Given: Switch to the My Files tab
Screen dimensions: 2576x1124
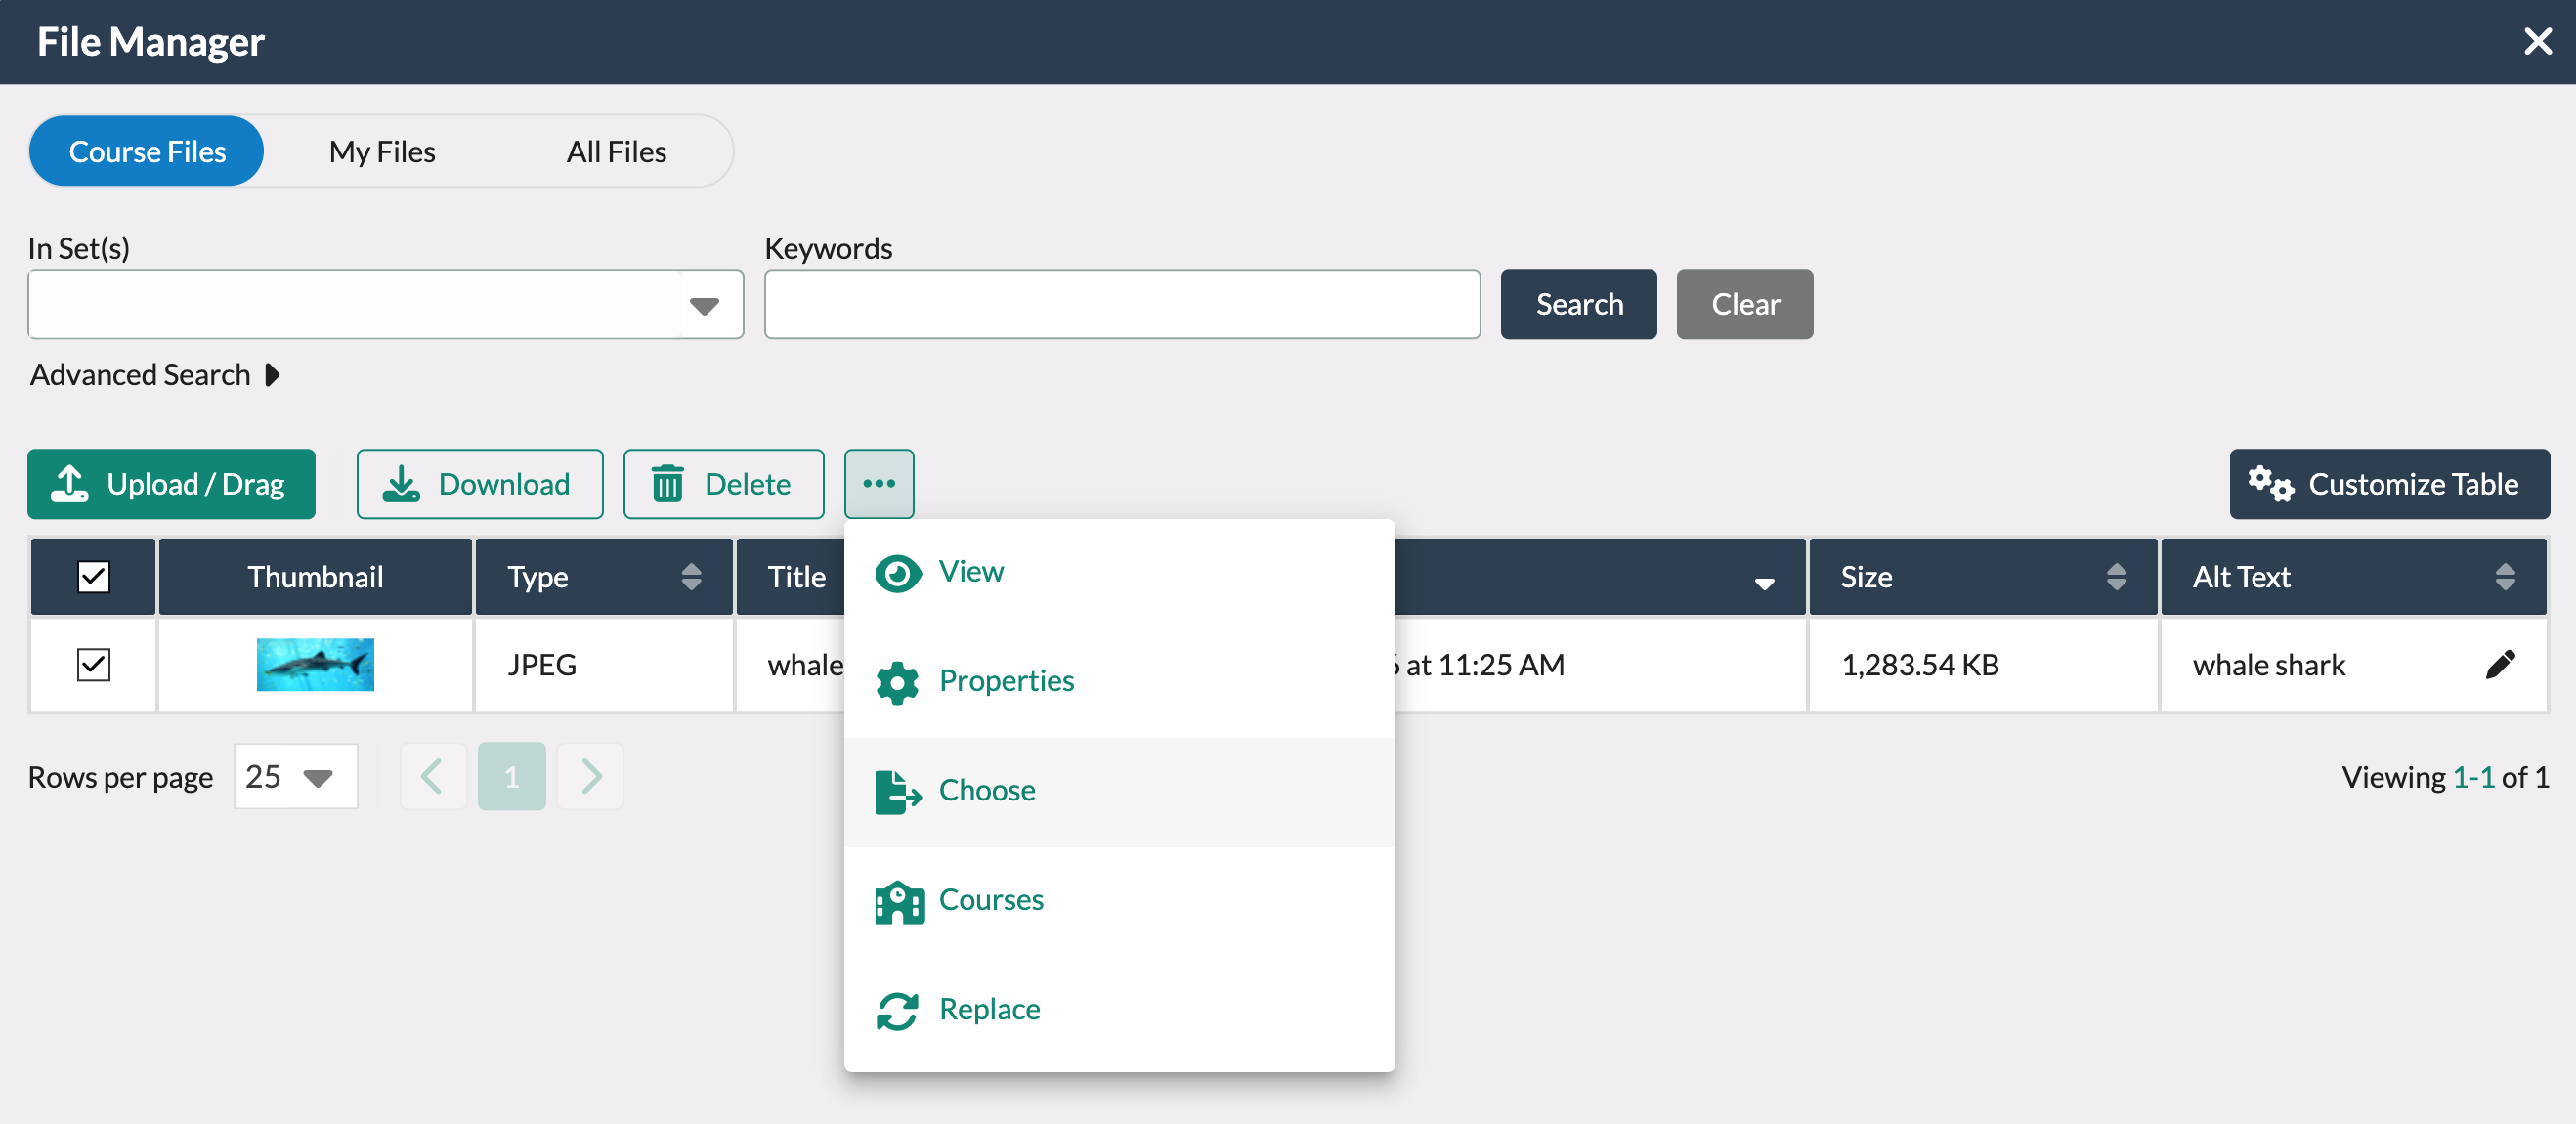Looking at the screenshot, I should (381, 151).
